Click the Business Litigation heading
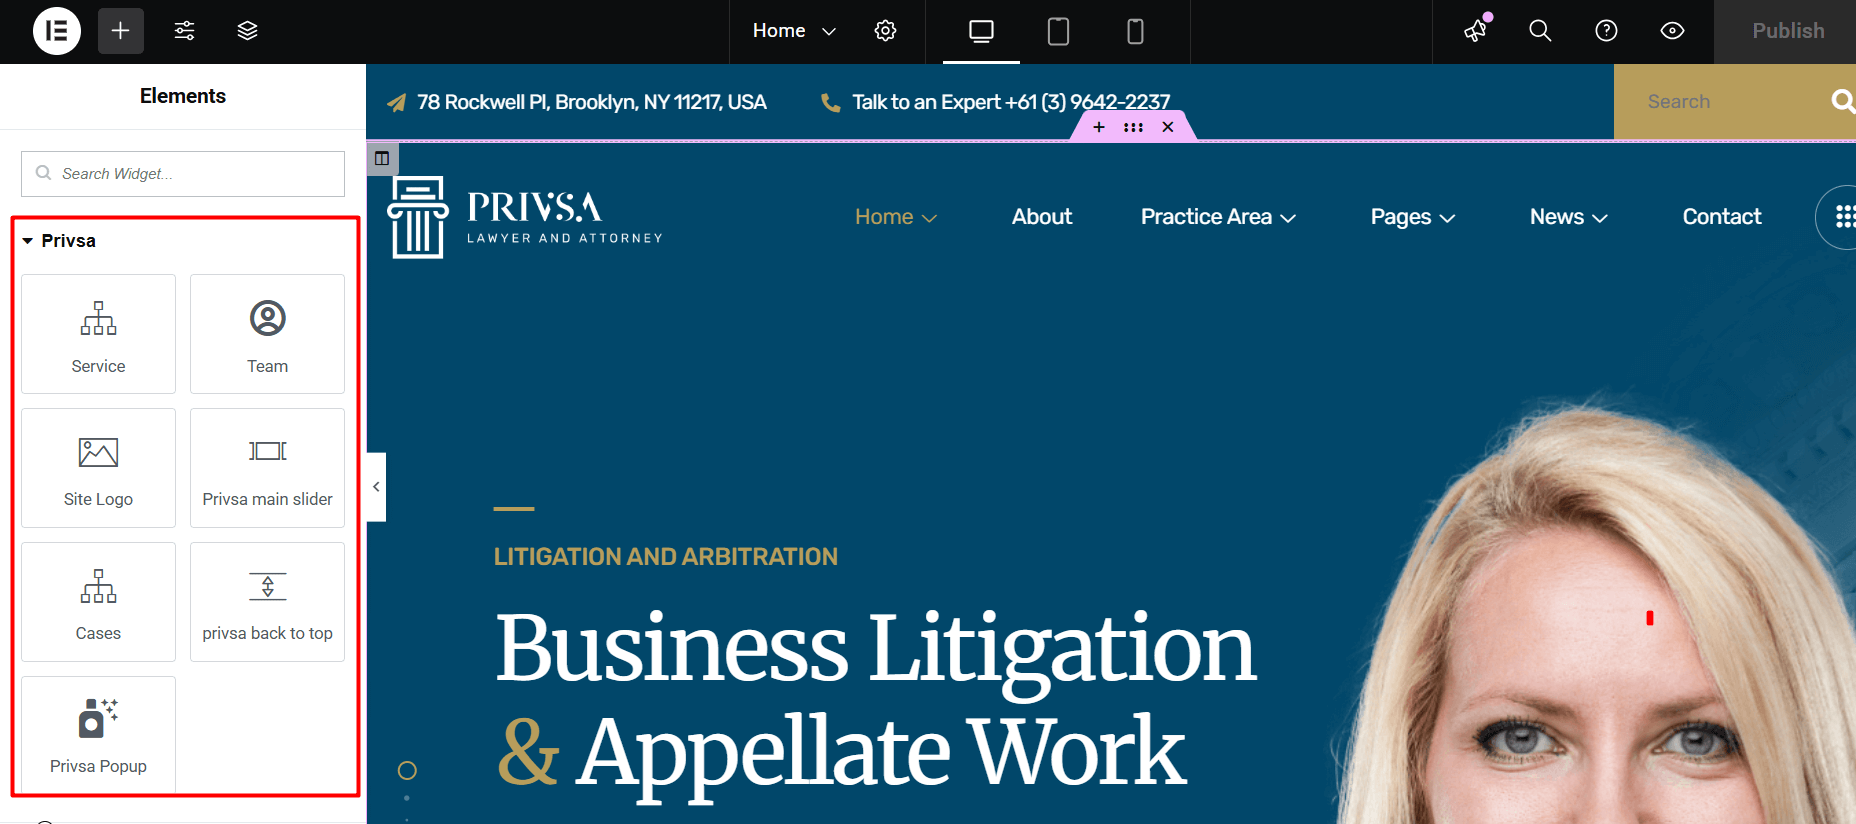Screen dimensions: 1856x824 [x=876, y=649]
